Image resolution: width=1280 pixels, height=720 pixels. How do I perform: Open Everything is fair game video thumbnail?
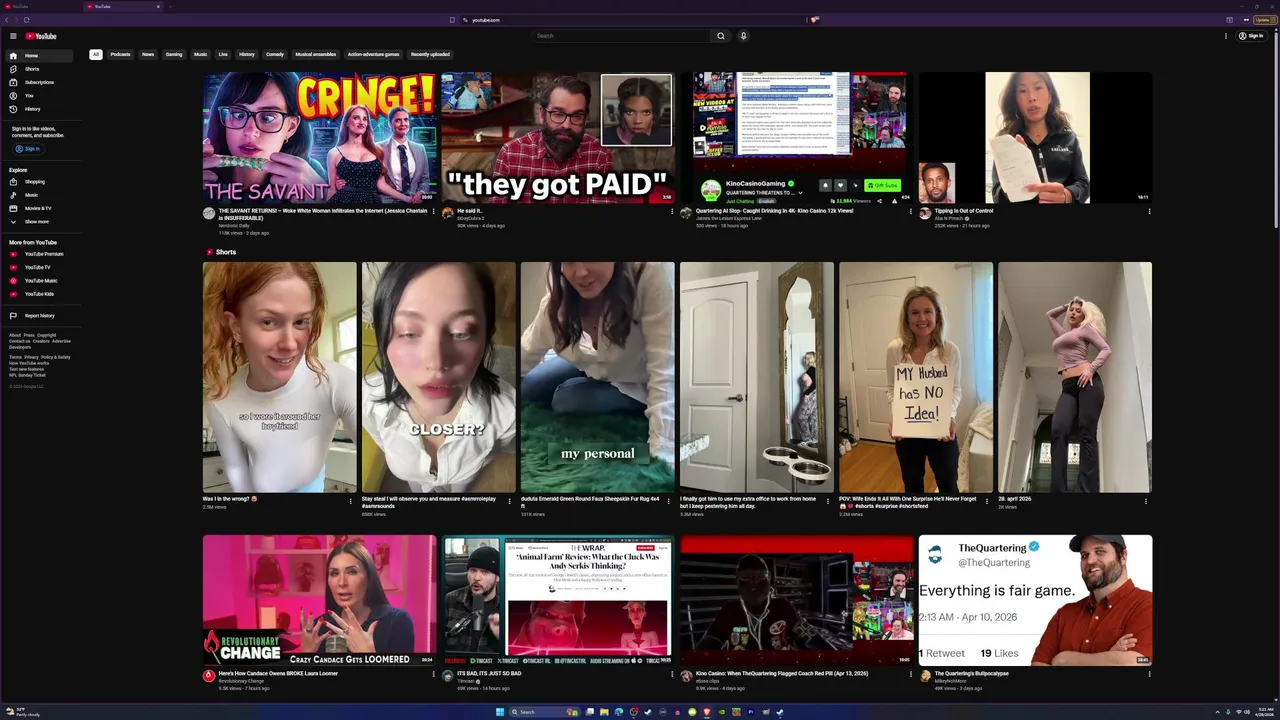pyautogui.click(x=1035, y=600)
